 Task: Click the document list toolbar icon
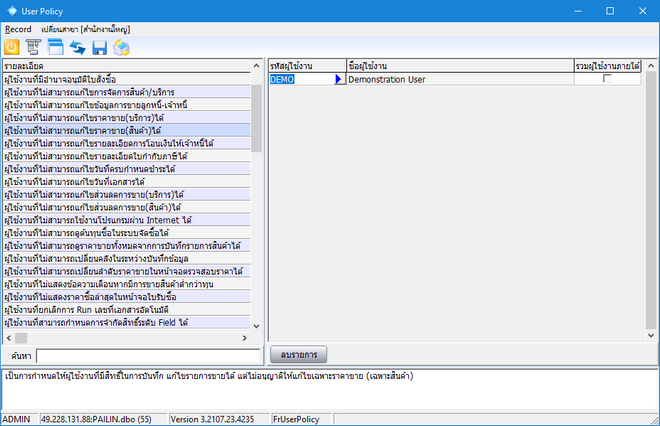[x=33, y=47]
